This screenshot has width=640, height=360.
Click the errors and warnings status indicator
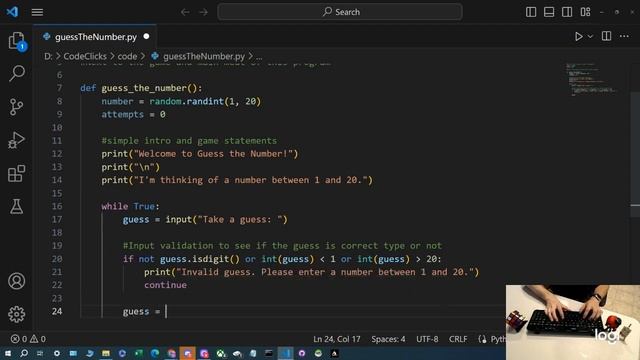click(28, 339)
